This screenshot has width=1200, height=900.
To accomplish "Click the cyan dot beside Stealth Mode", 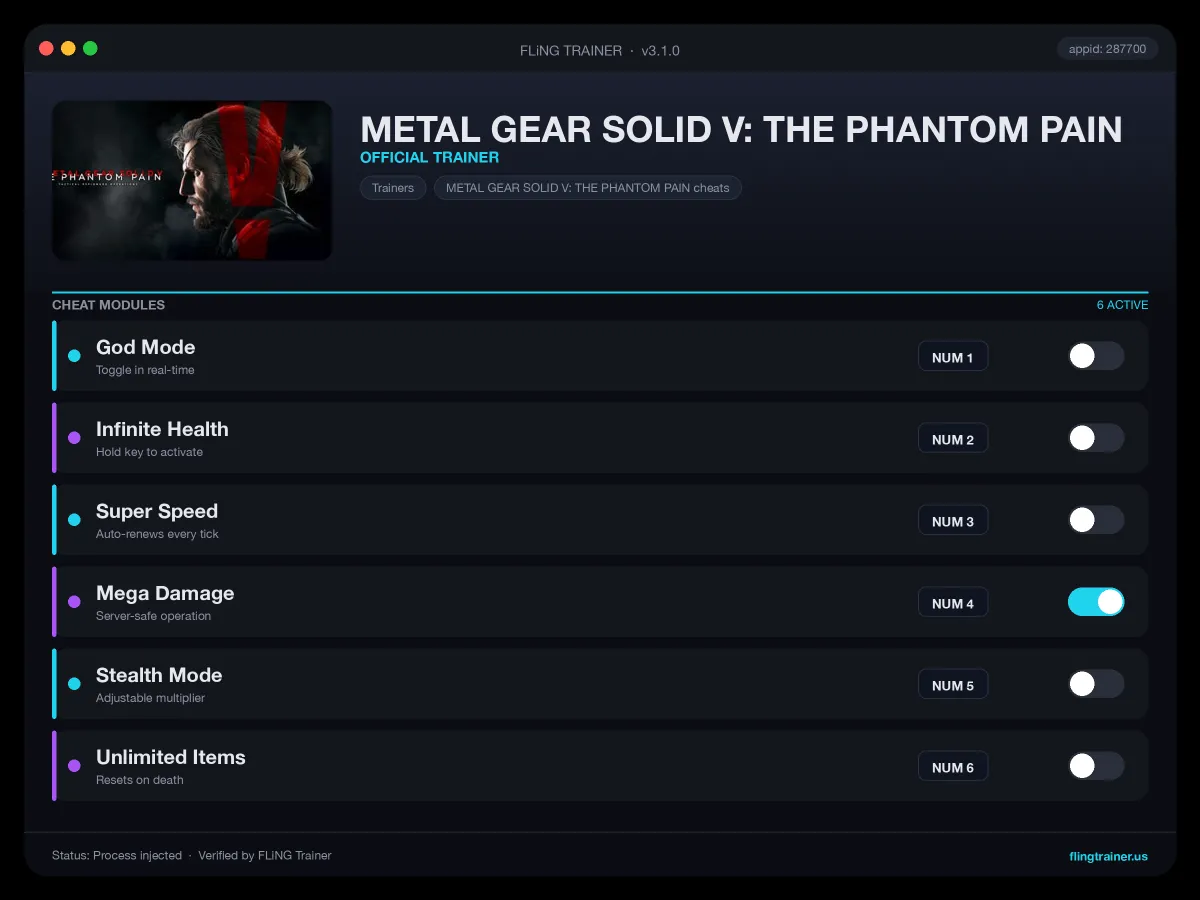I will tap(74, 684).
